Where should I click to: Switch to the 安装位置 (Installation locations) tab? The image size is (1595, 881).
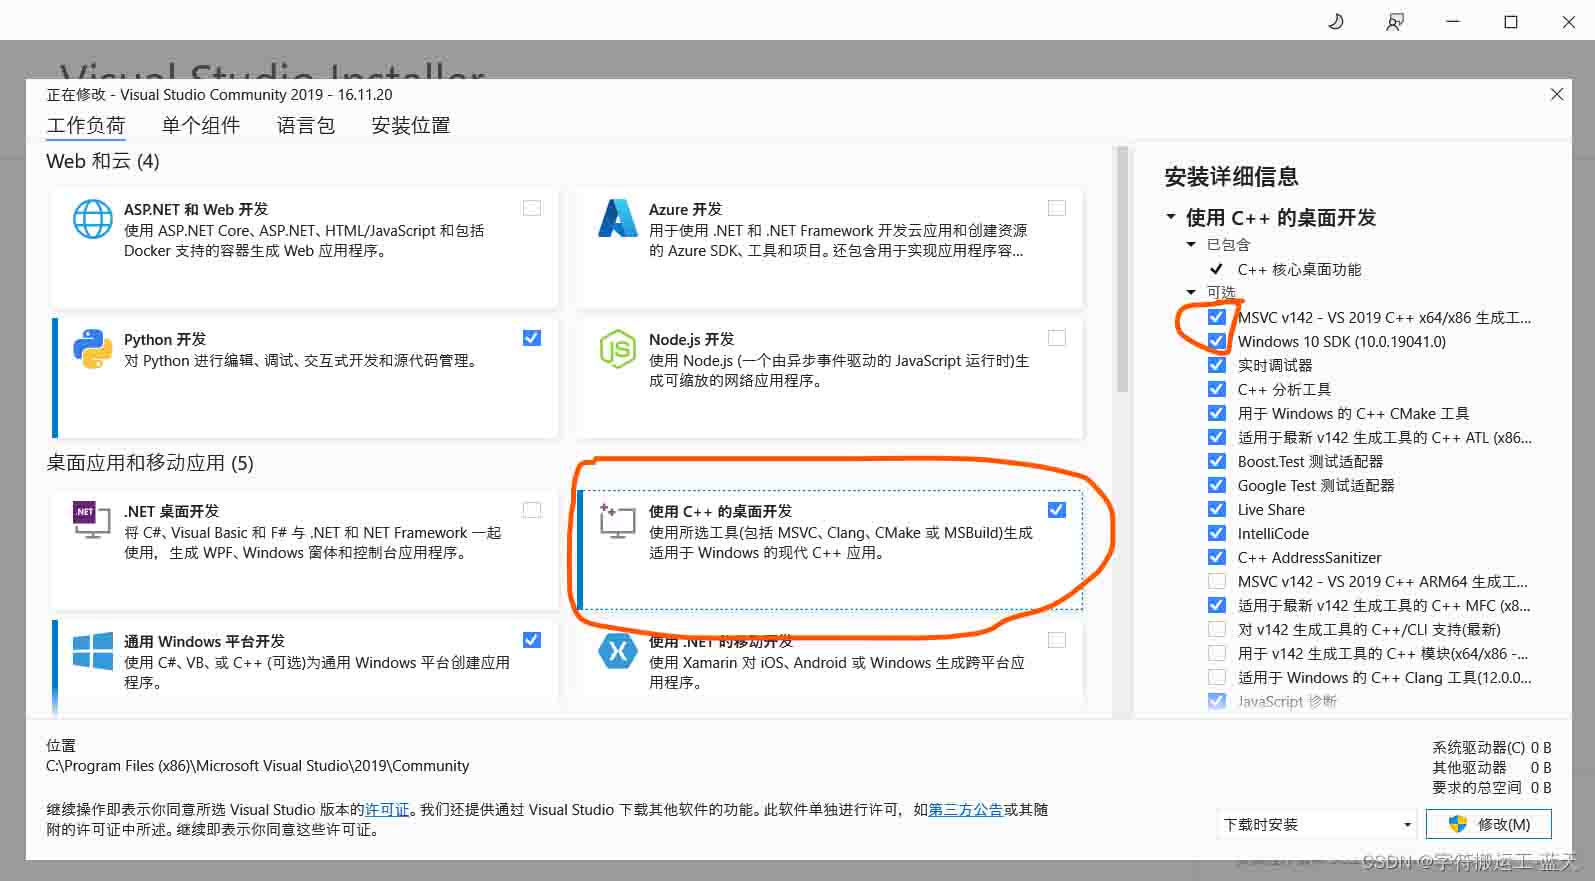click(x=411, y=125)
